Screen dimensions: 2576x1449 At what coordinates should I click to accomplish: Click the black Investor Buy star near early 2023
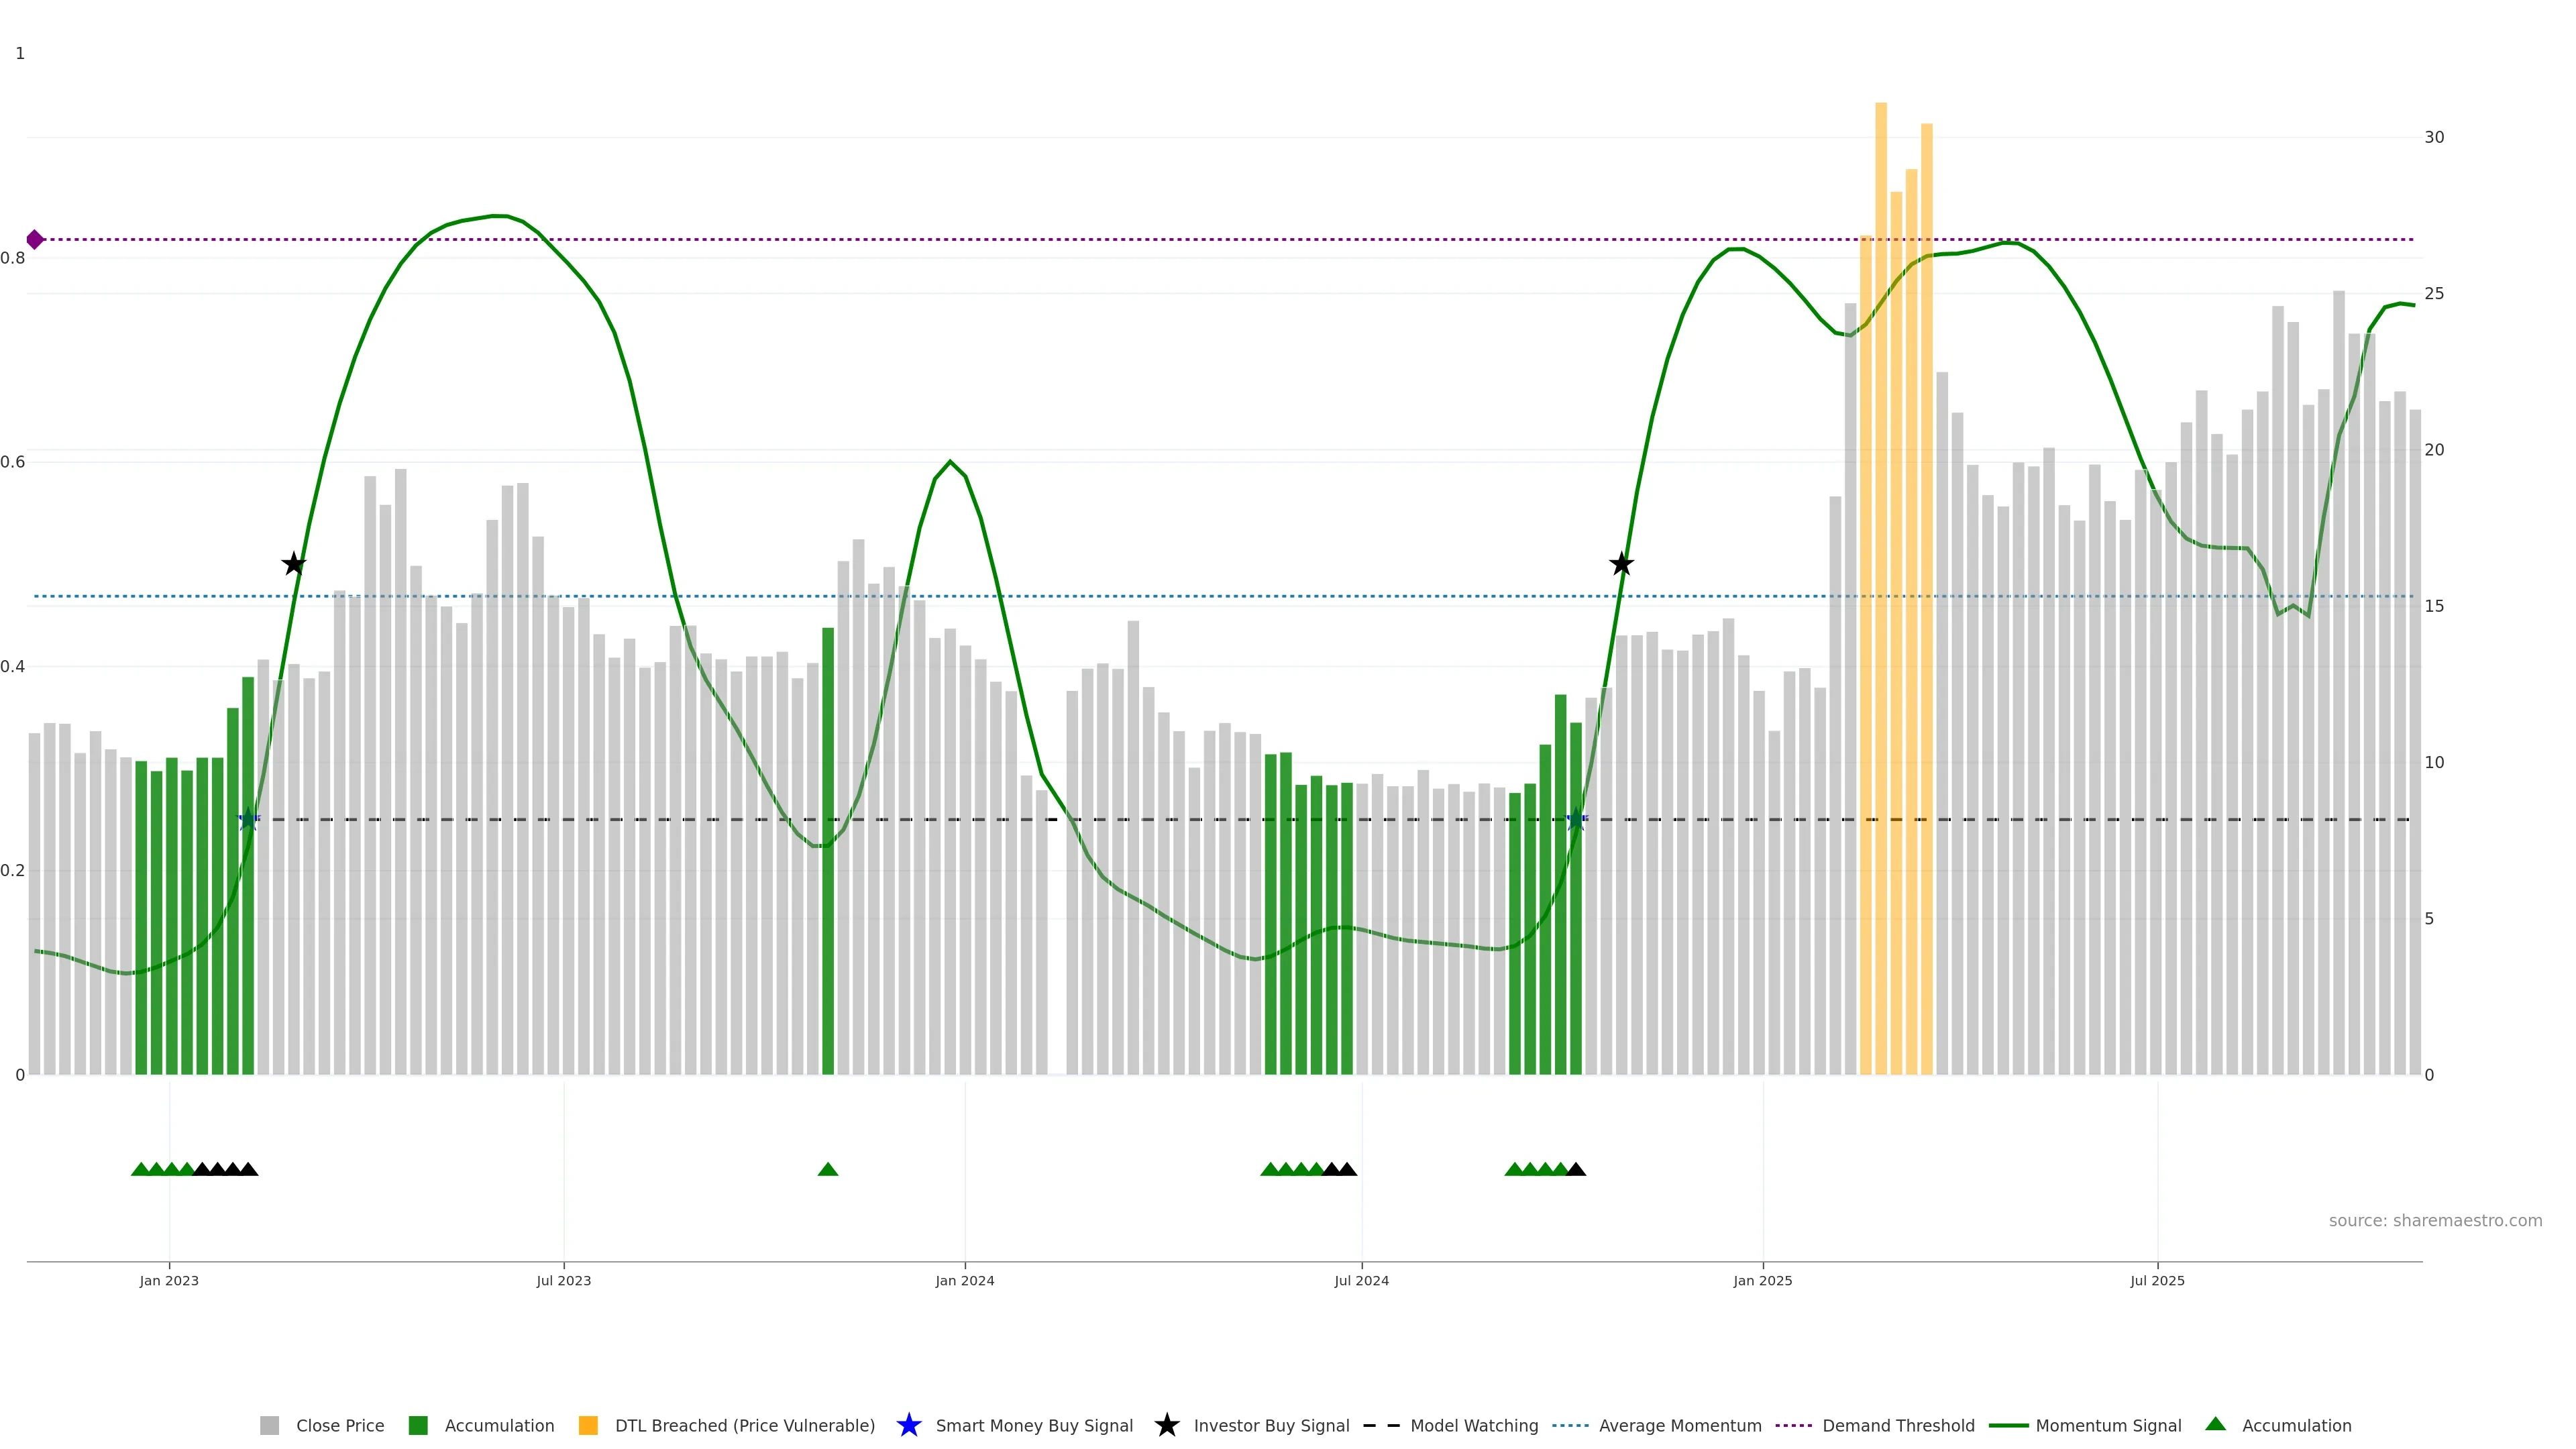pos(293,564)
